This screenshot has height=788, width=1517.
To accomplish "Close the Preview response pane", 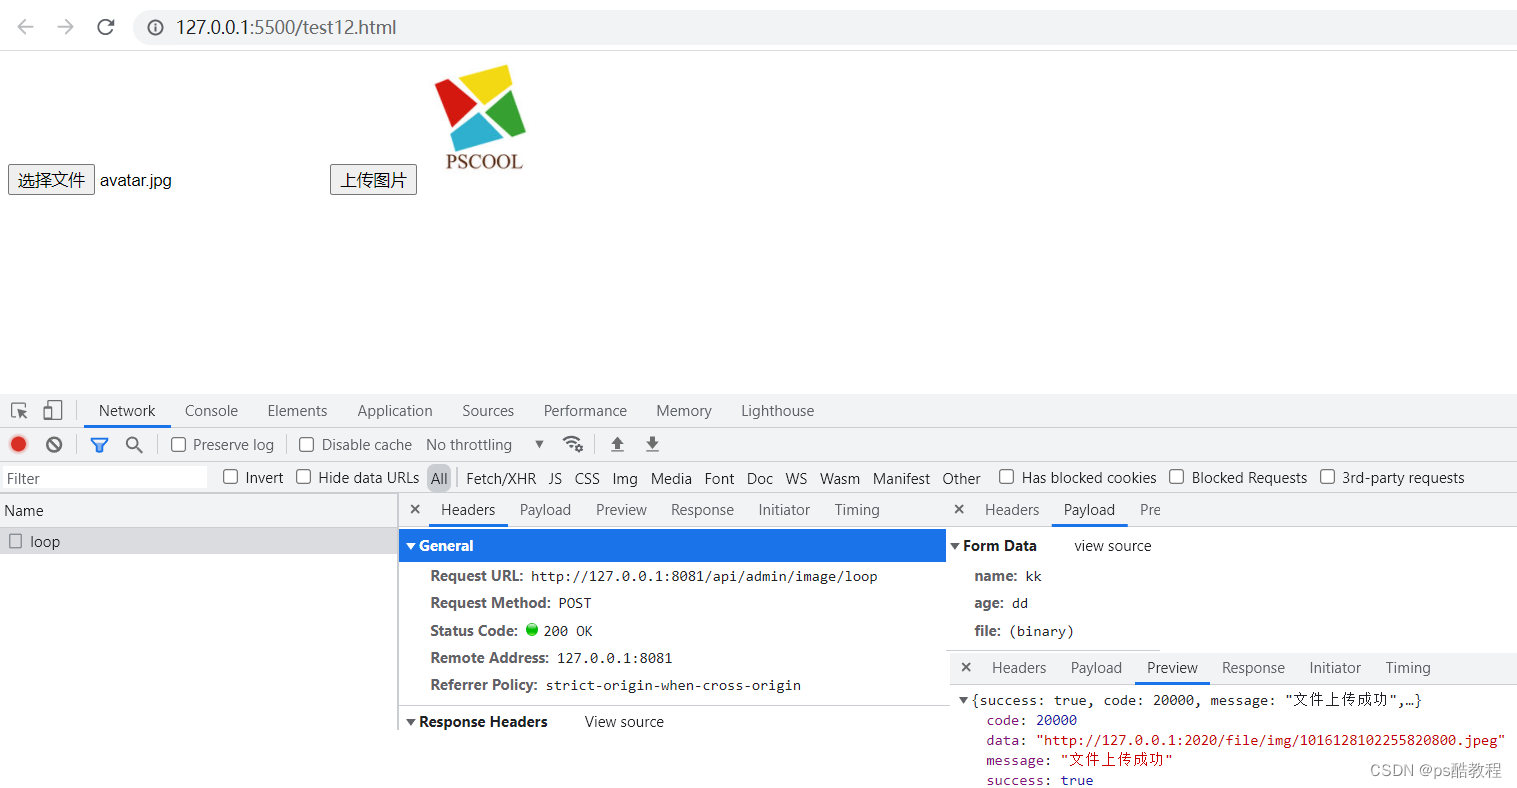I will (966, 668).
